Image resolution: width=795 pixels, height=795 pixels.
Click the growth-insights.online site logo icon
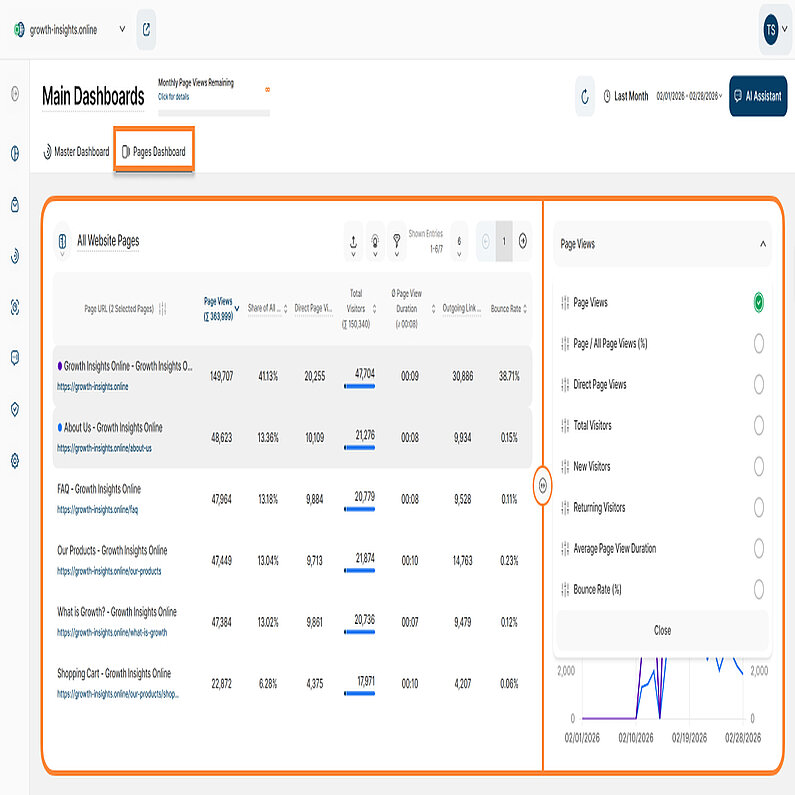pos(19,29)
